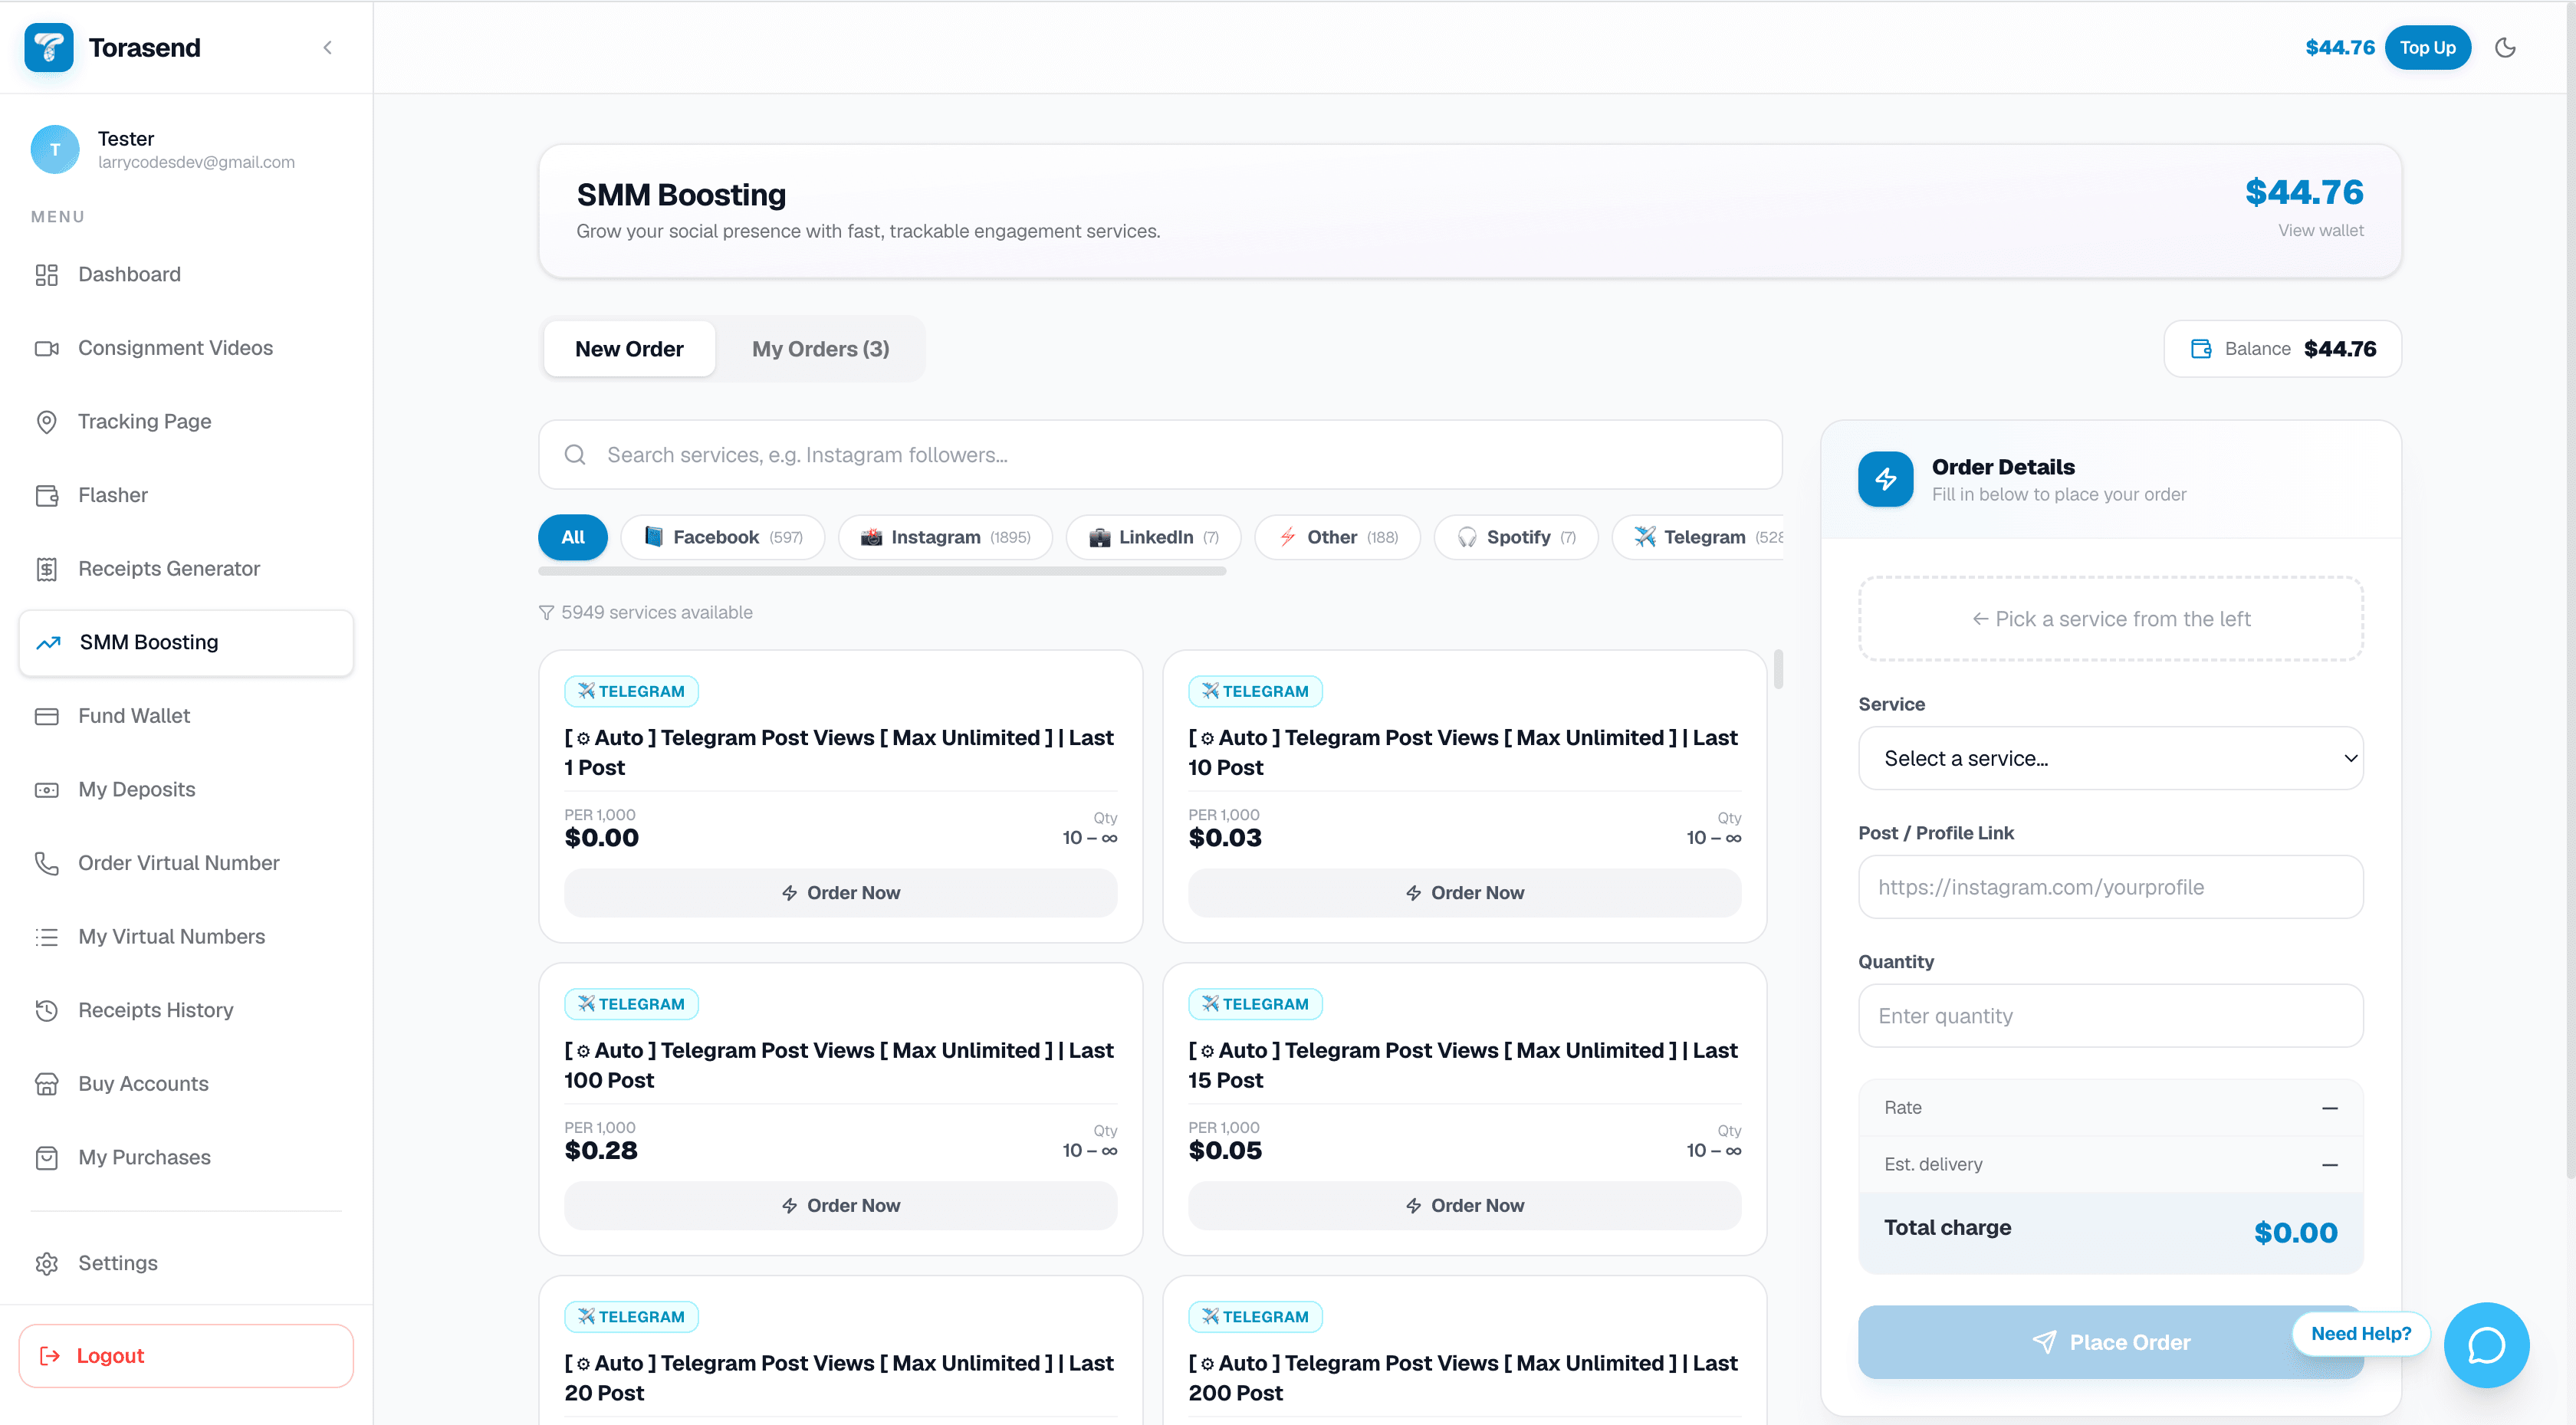Open the View wallet link

click(2320, 230)
